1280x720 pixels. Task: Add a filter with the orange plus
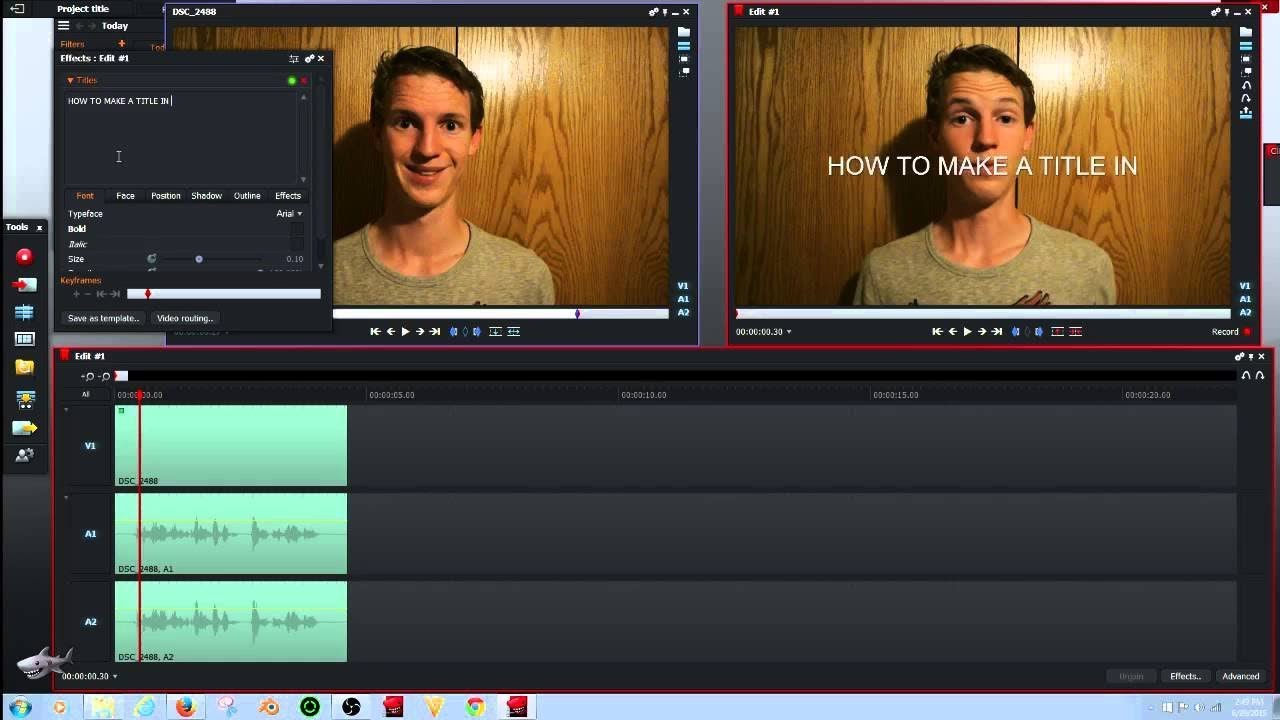coord(122,44)
